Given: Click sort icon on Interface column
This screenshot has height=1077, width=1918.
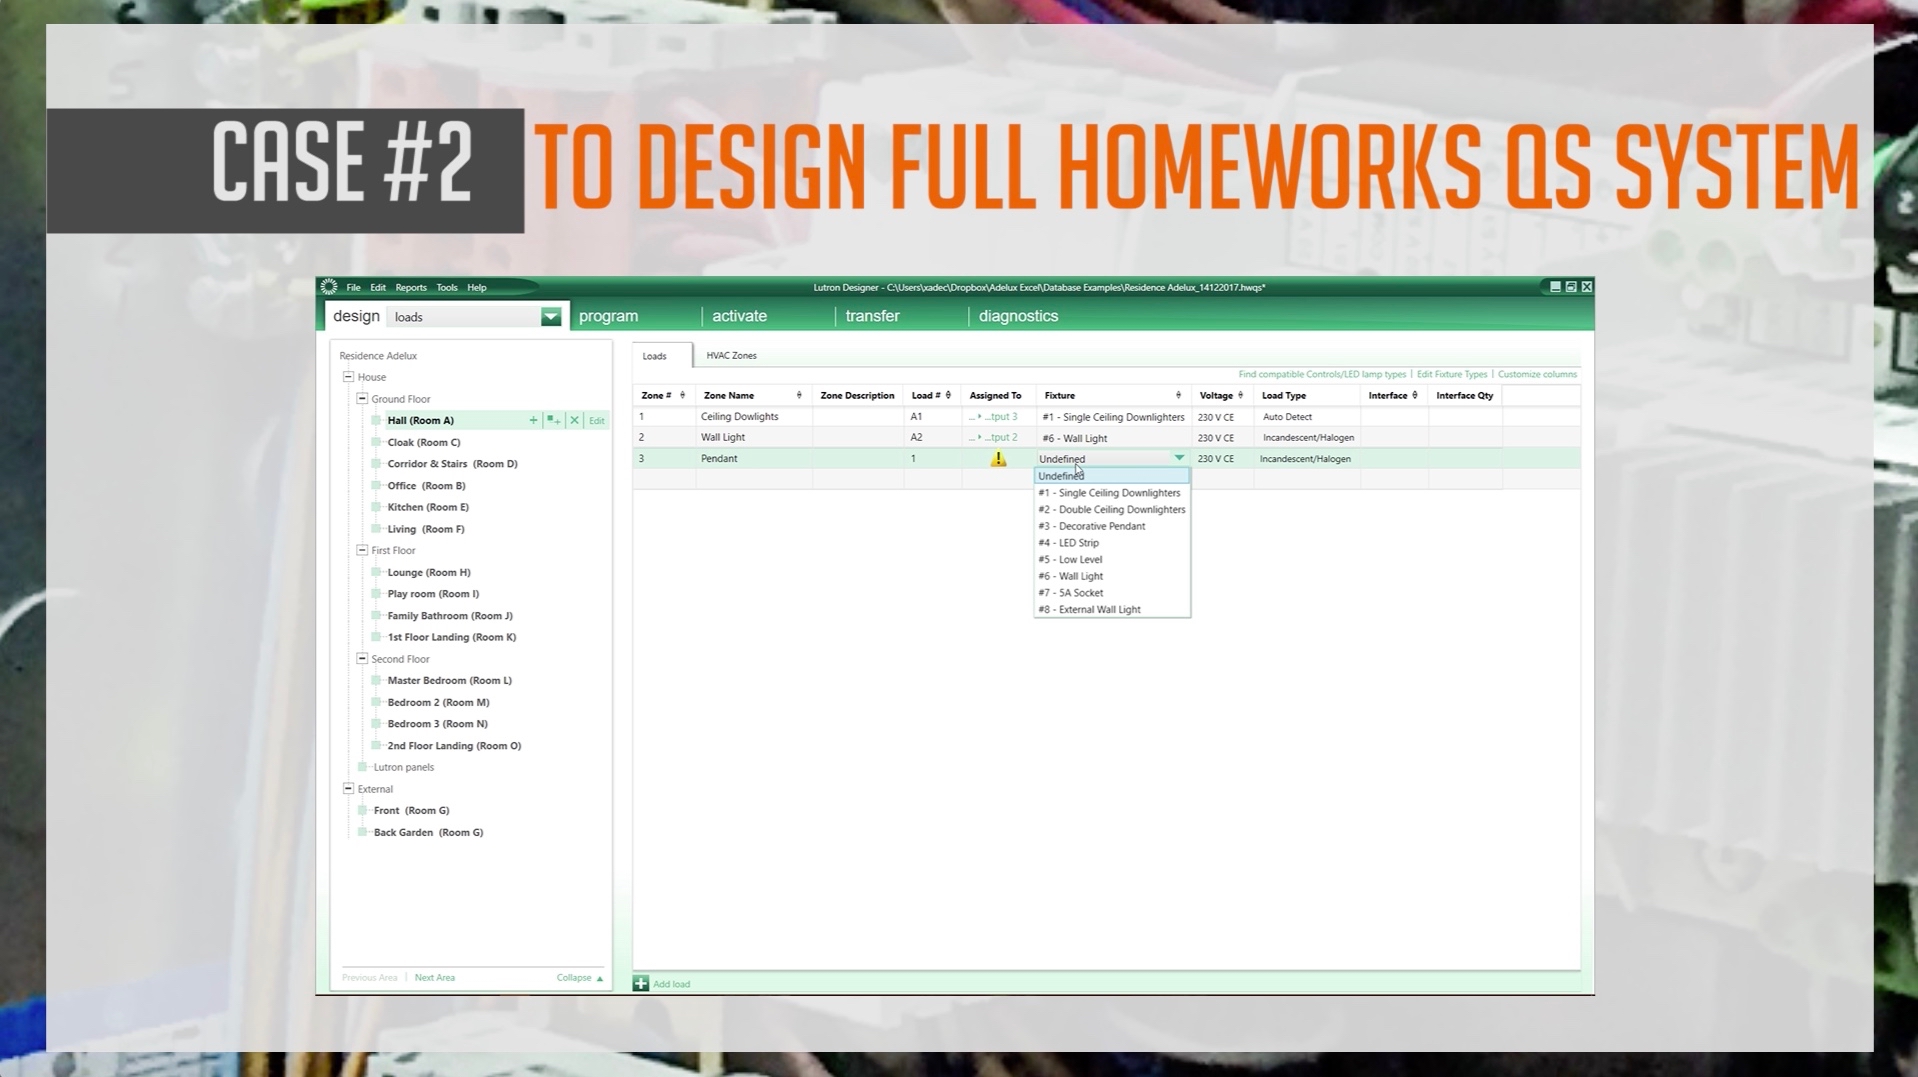Looking at the screenshot, I should coord(1414,396).
